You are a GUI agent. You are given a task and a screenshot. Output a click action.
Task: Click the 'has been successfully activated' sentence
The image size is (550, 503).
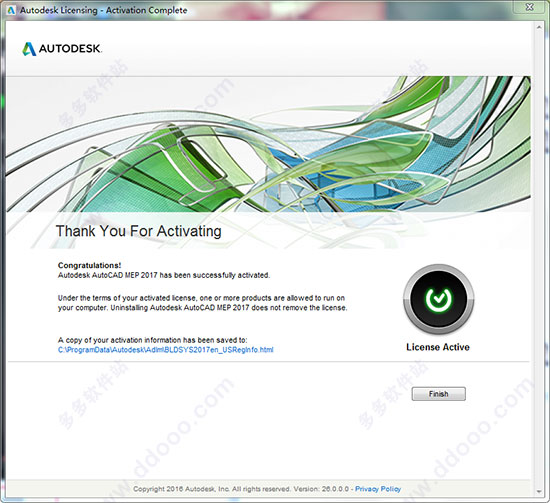click(x=164, y=275)
